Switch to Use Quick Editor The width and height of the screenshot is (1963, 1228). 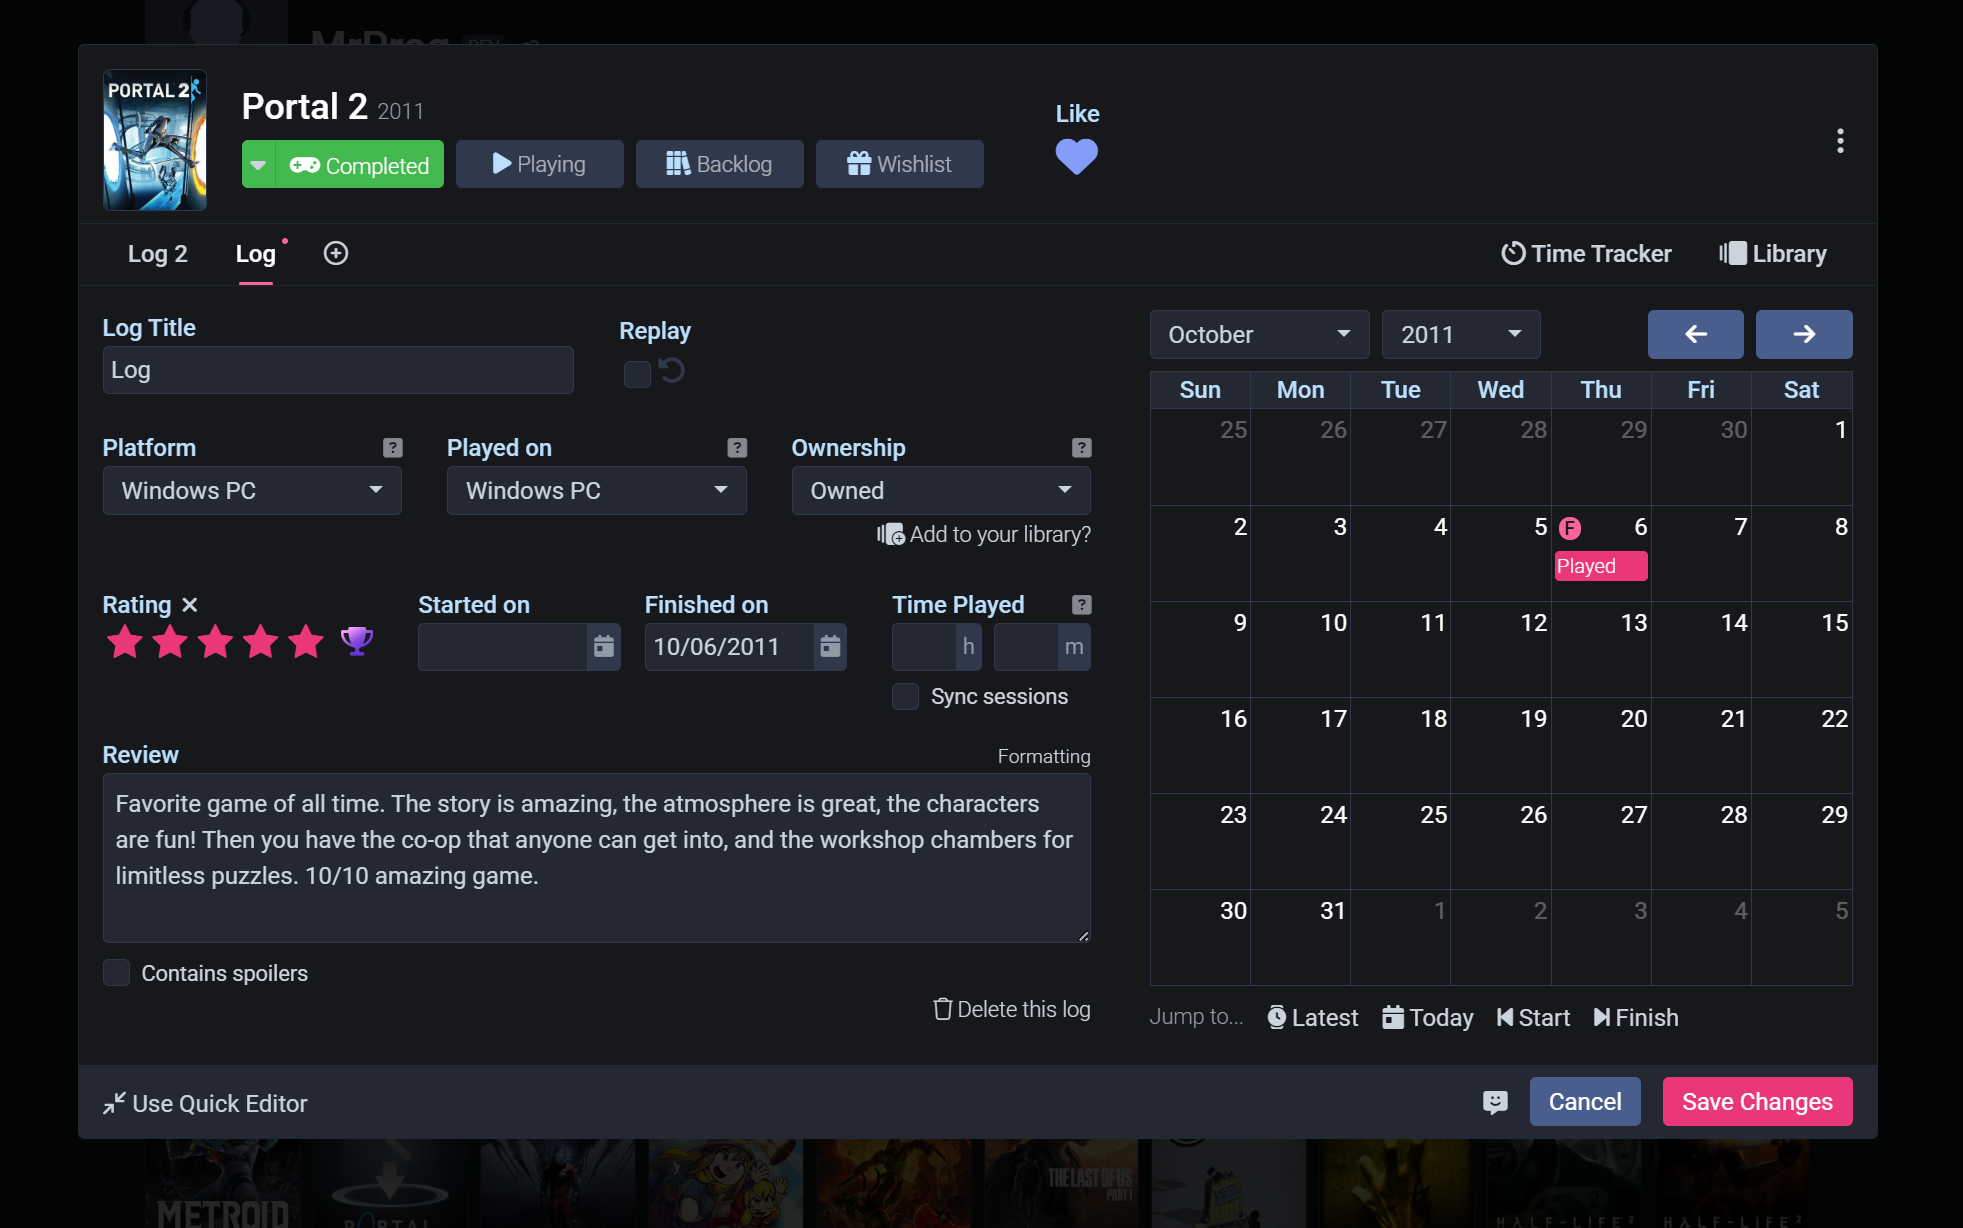205,1103
